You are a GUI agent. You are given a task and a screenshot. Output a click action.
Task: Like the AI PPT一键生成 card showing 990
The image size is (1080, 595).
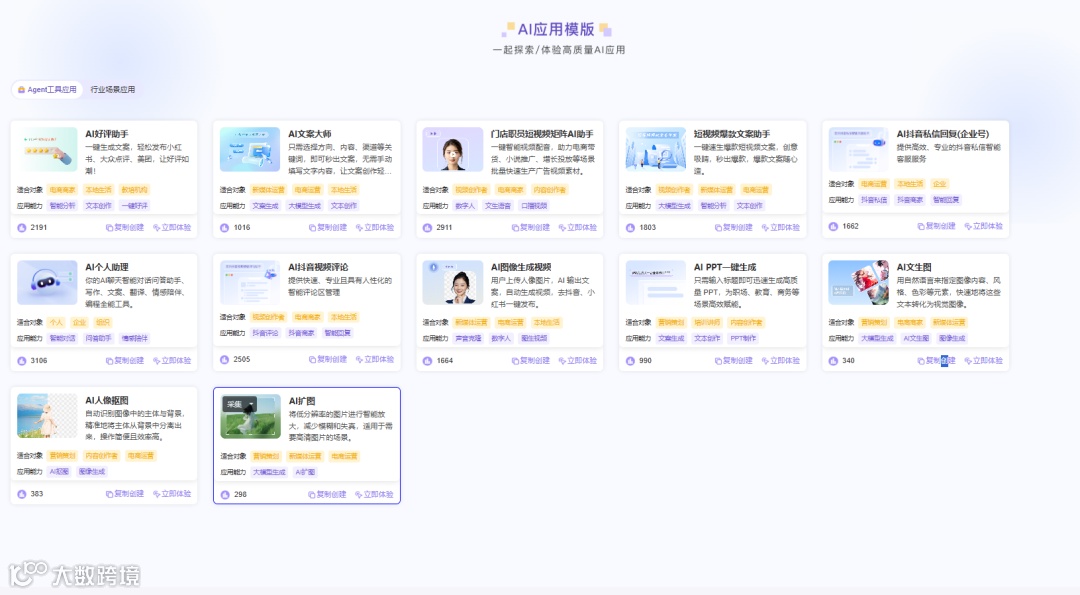pyautogui.click(x=630, y=360)
